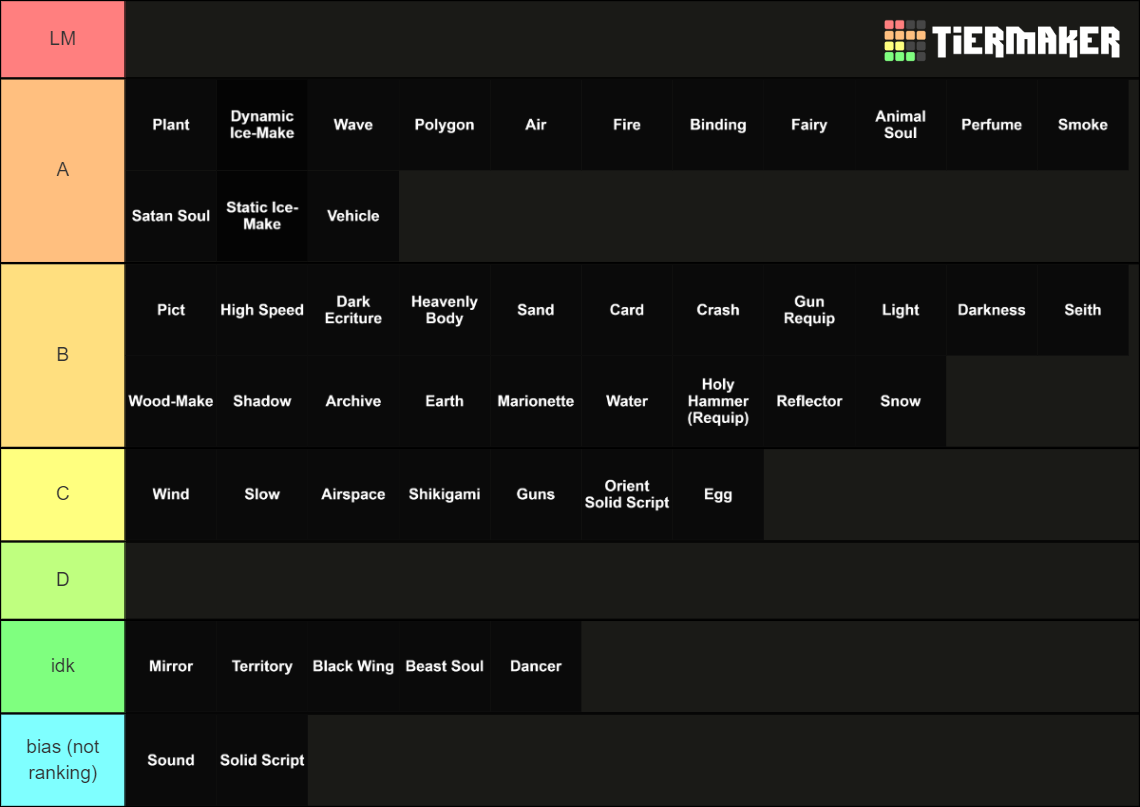Pick the Sand tile

click(x=536, y=310)
